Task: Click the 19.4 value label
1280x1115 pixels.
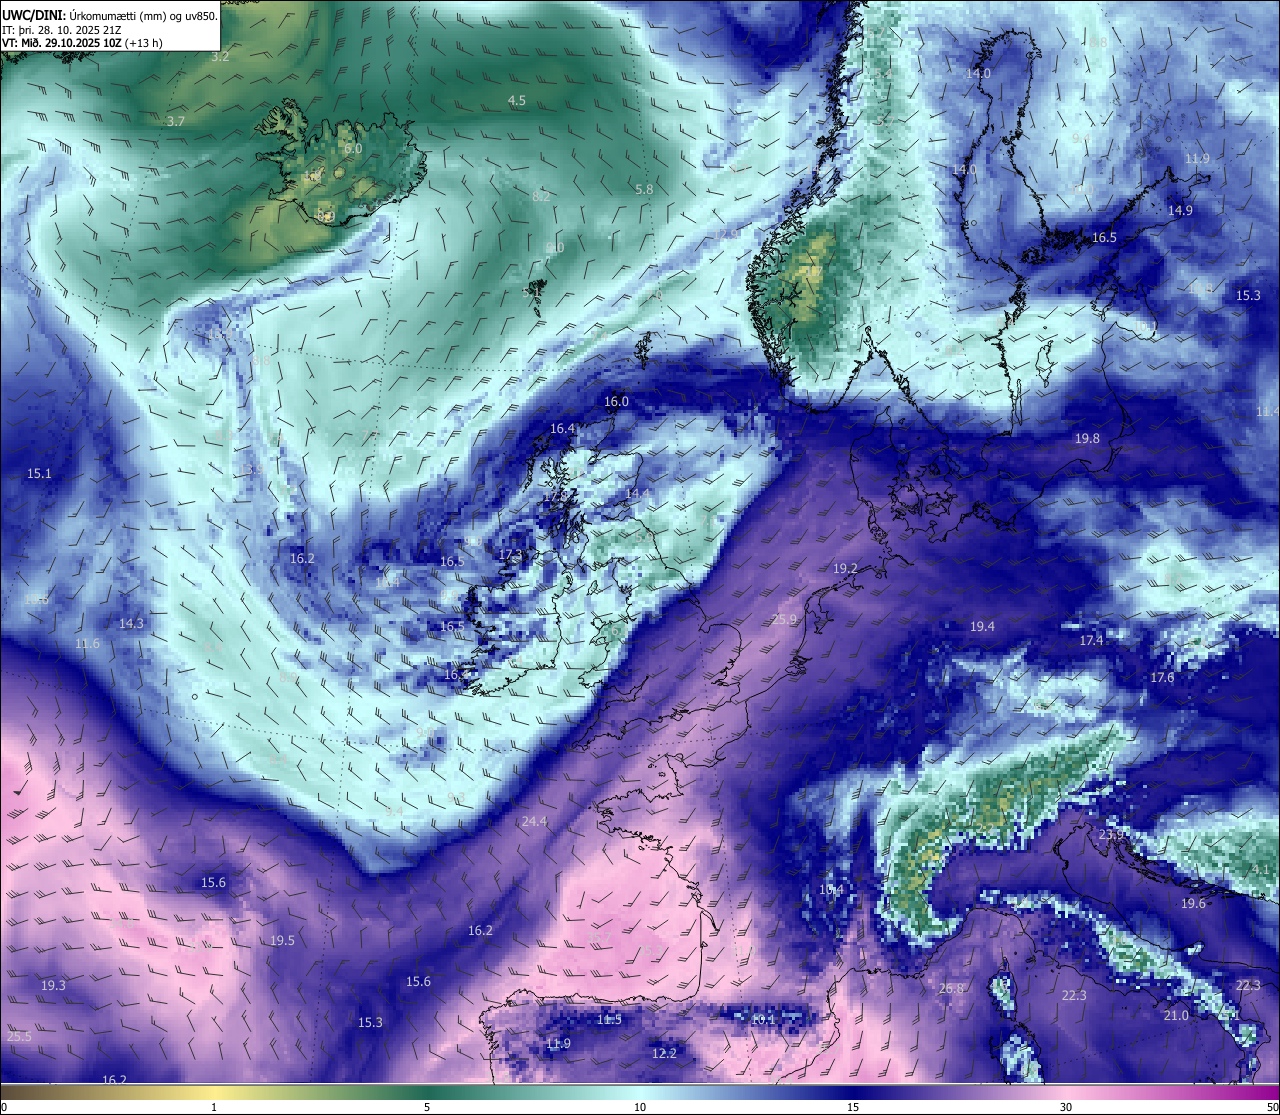Action: click(982, 627)
